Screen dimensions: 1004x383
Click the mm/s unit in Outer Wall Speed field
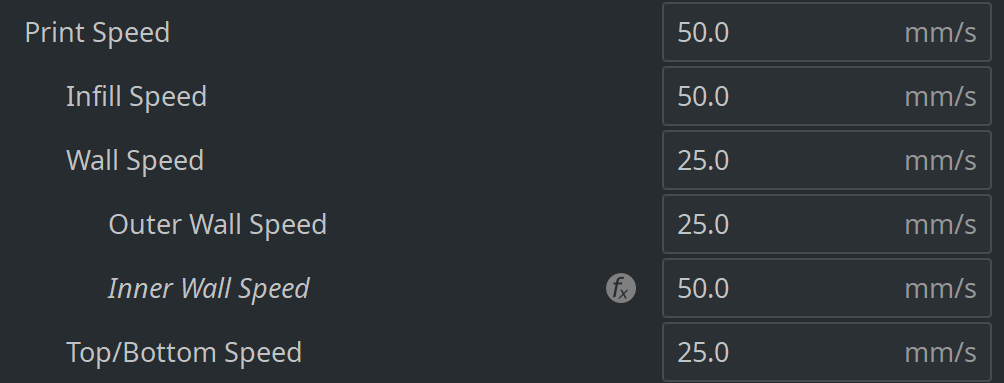pos(940,225)
